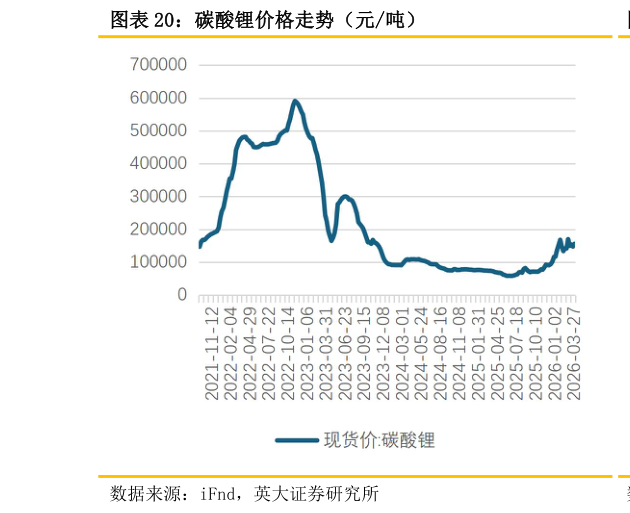
Task: Click the 0 label on the y-axis
Action: tap(182, 295)
